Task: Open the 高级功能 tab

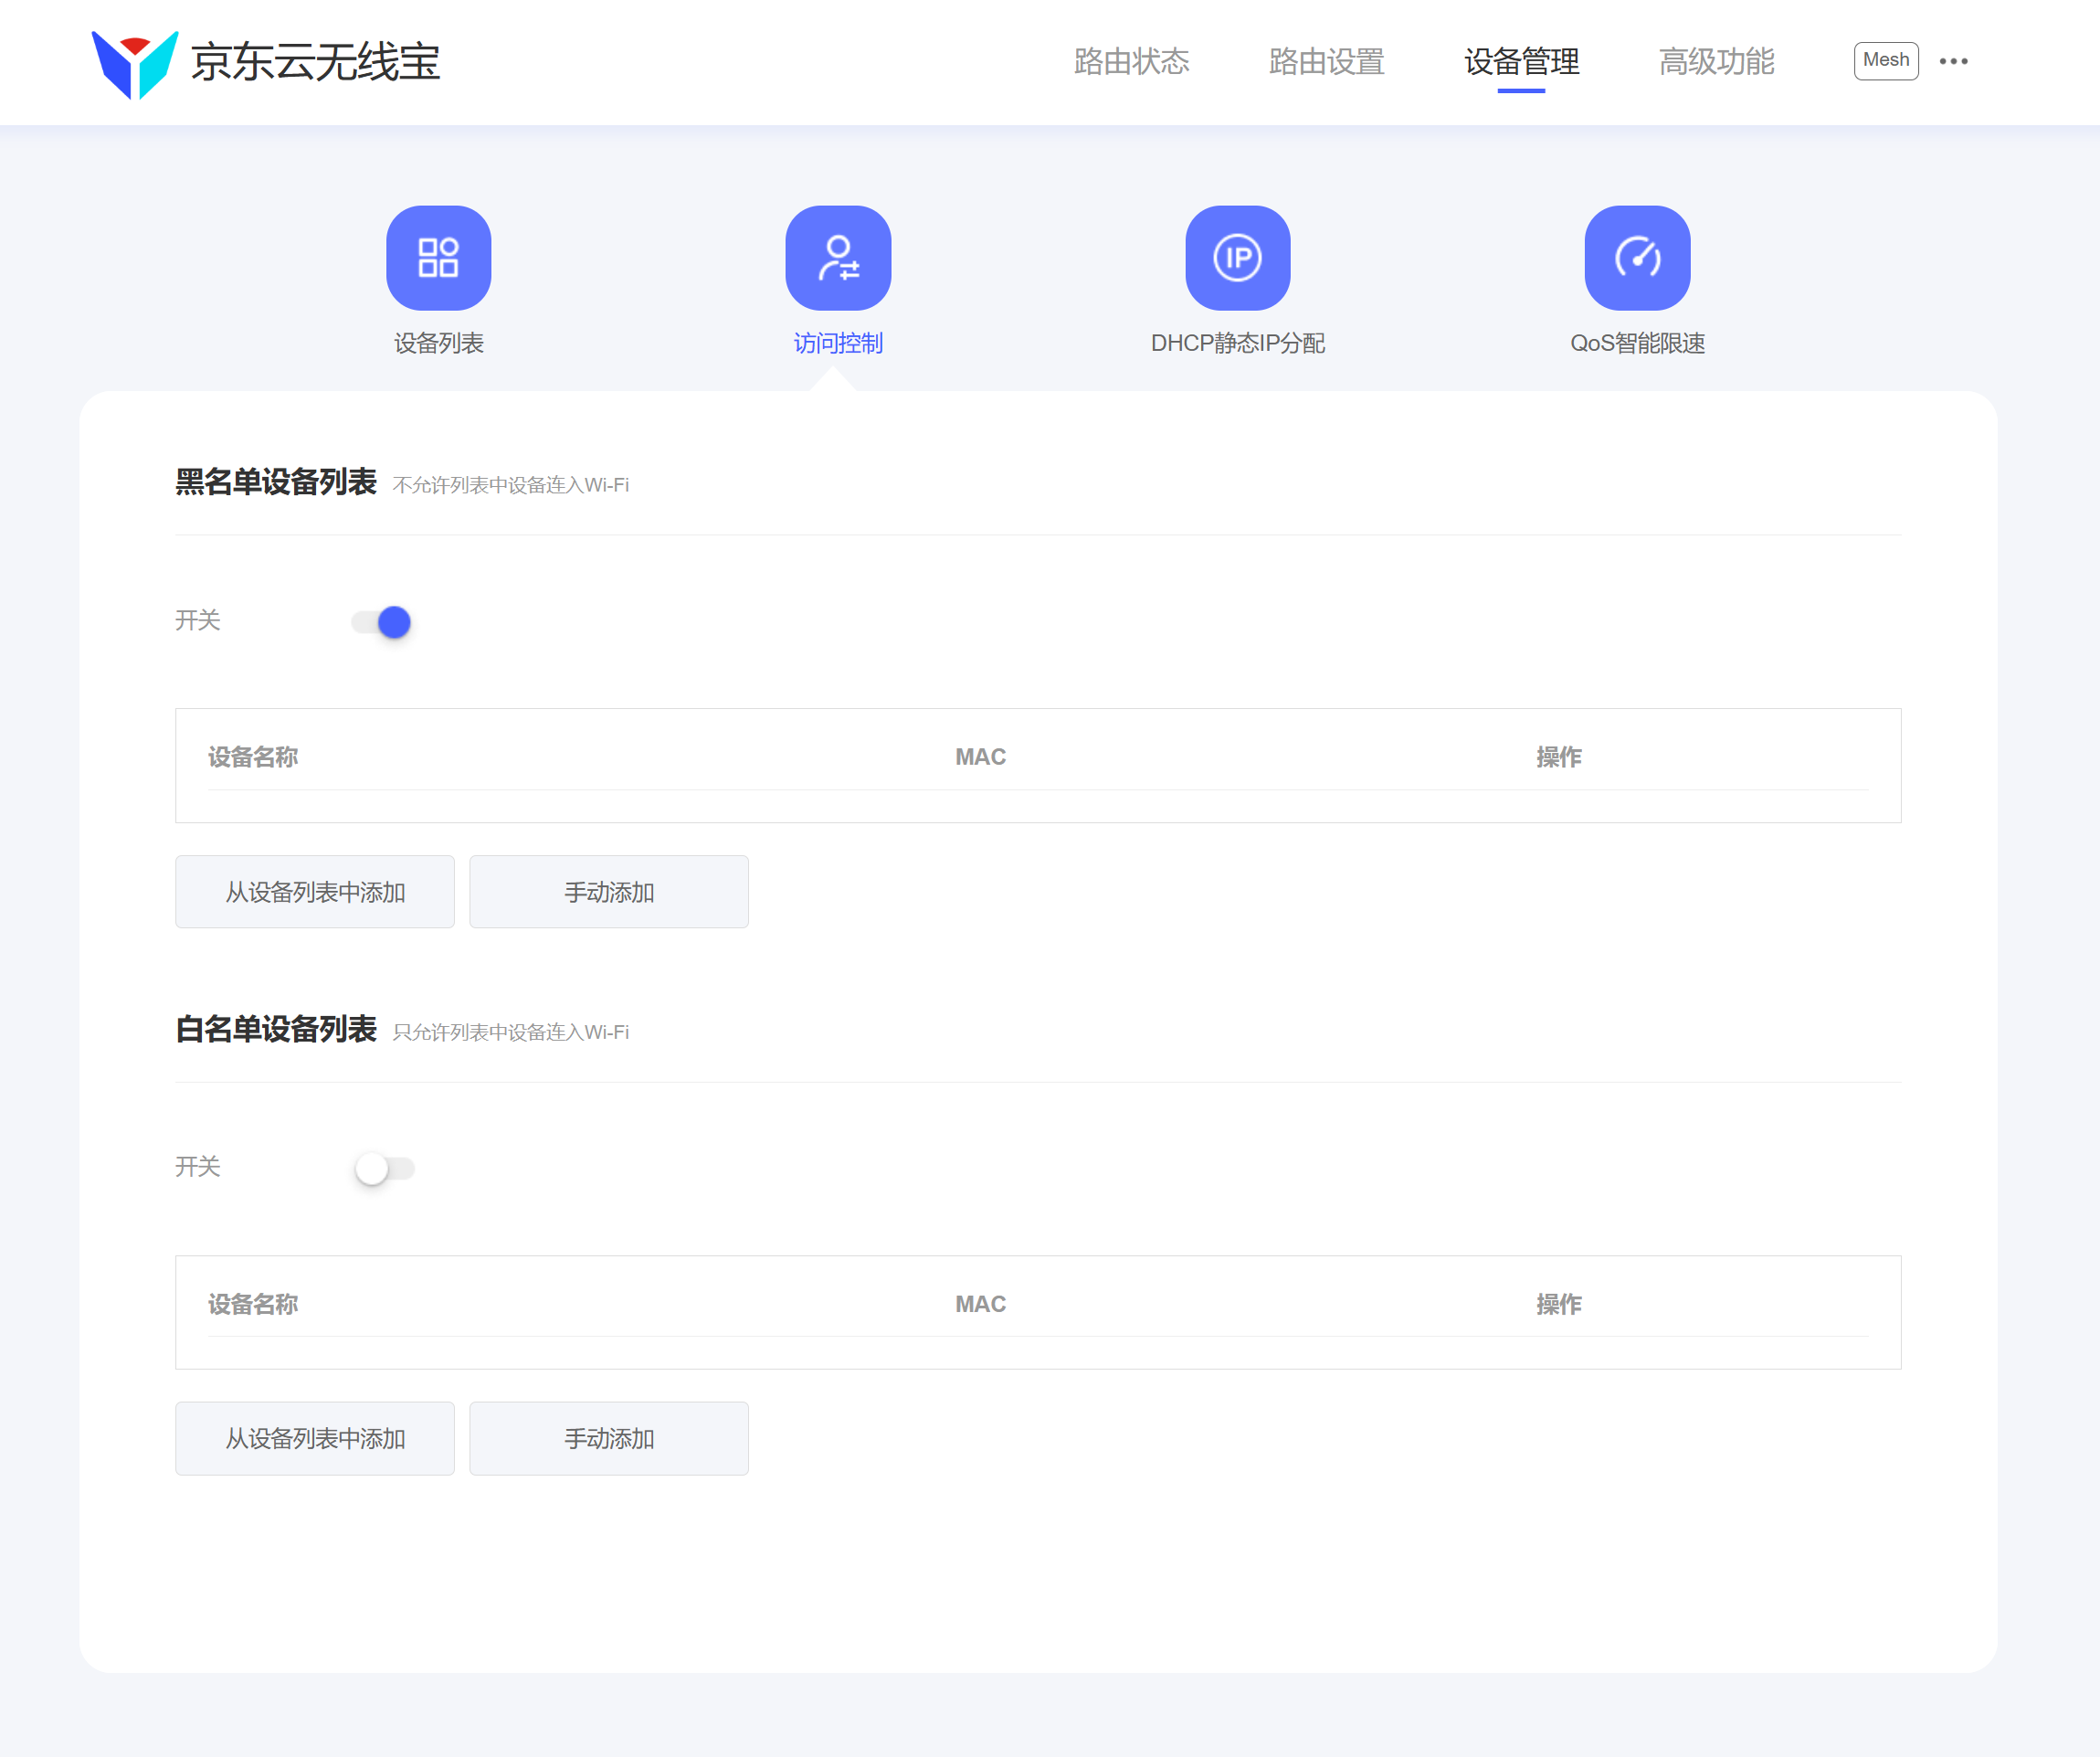Action: [1717, 61]
